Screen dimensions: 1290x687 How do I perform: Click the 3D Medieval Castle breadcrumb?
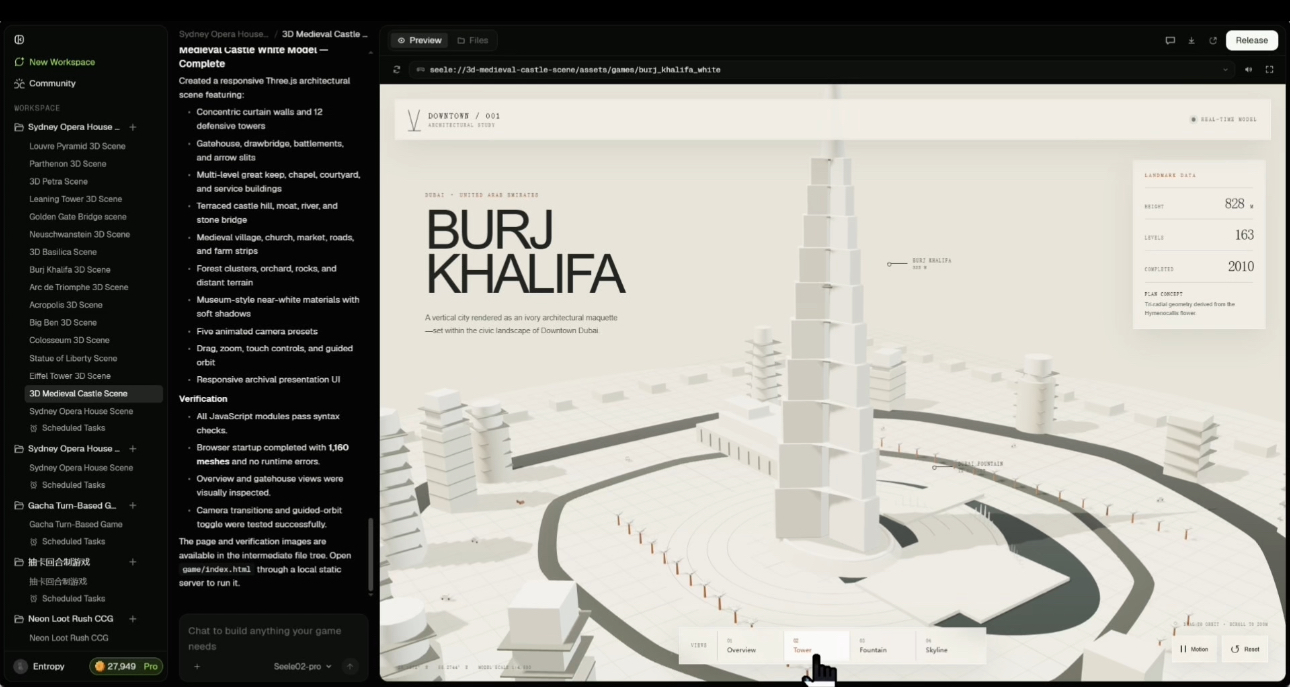(325, 34)
